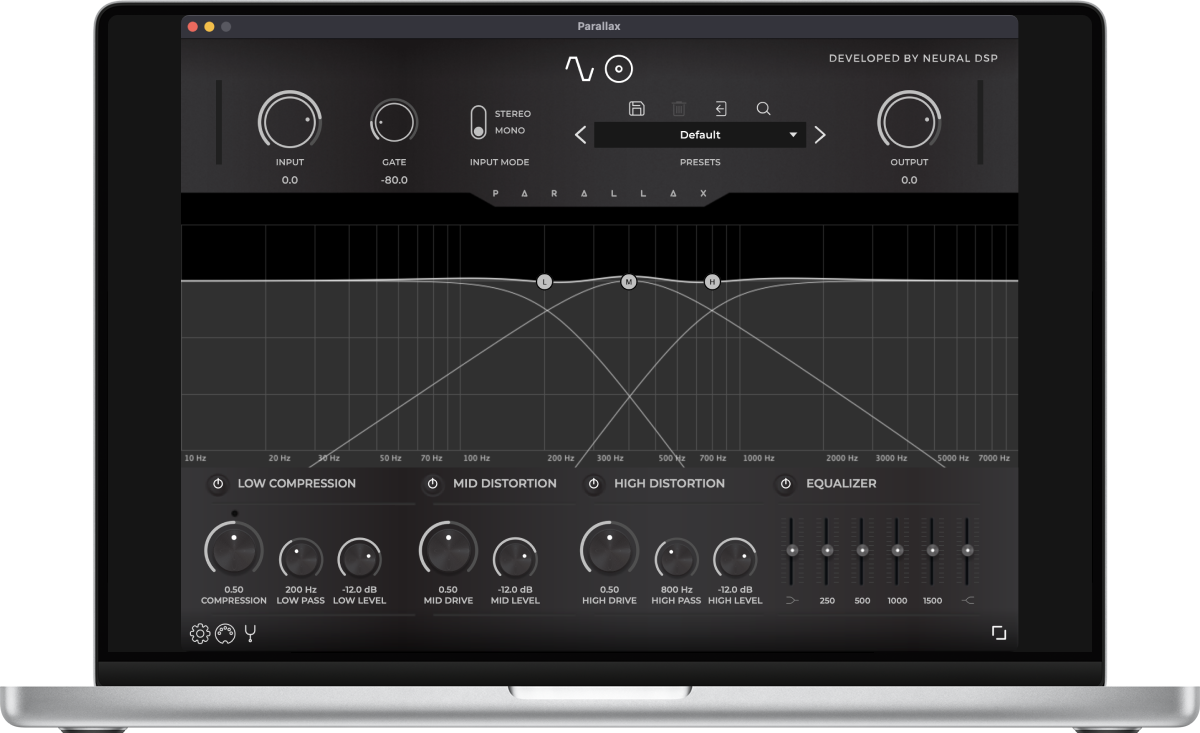Toggle Equalizer power button
Screen dimensions: 1200x733
785,484
